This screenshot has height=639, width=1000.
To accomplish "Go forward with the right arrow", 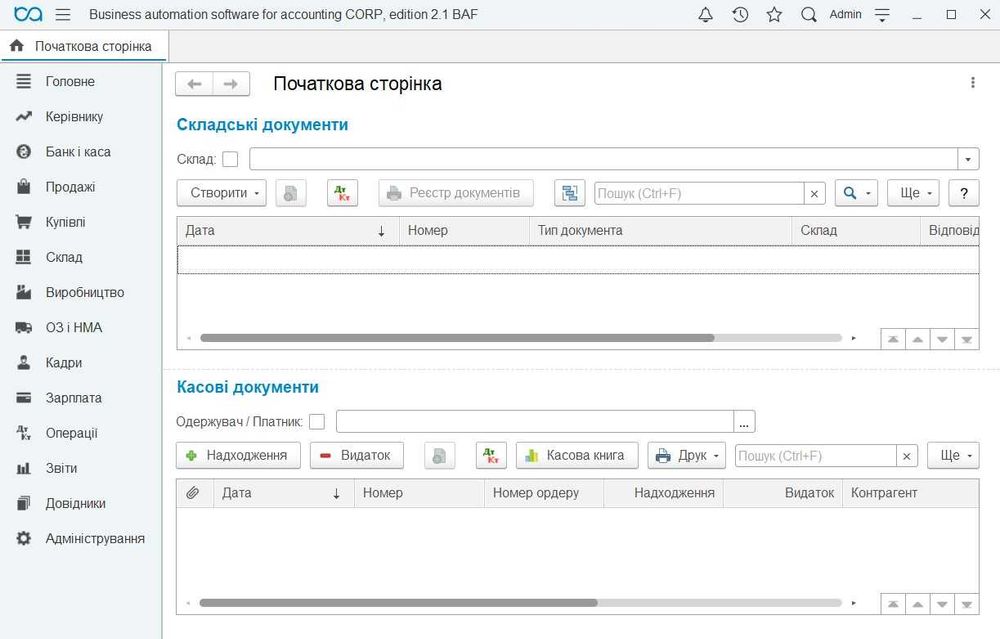I will click(x=231, y=84).
